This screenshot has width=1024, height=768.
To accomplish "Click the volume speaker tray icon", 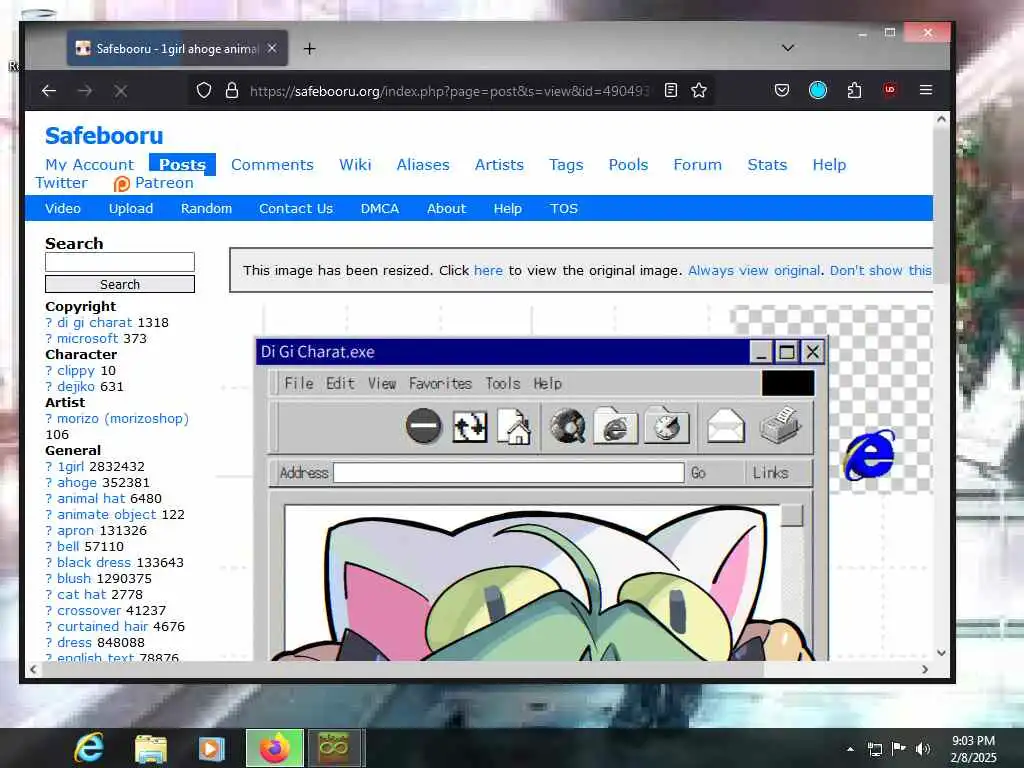I will click(x=922, y=749).
